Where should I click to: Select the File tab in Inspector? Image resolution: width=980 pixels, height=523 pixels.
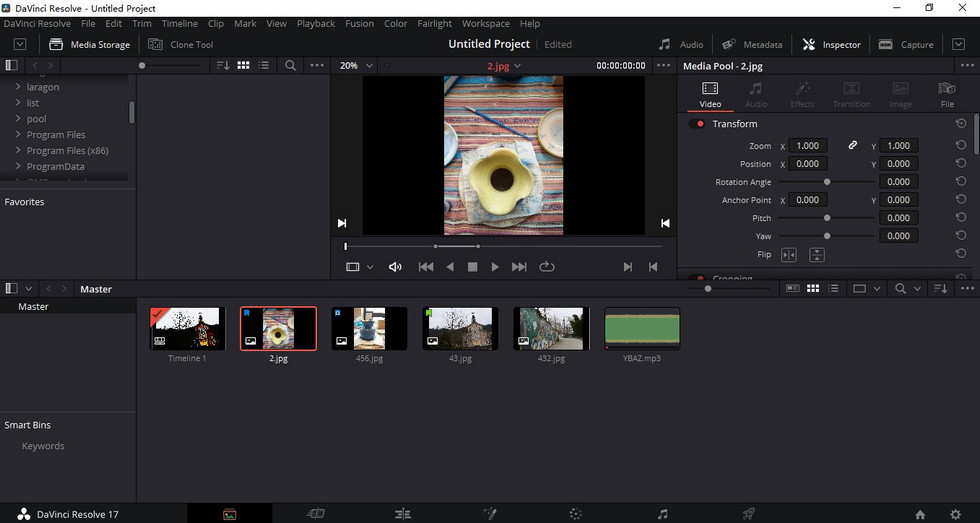(x=948, y=95)
